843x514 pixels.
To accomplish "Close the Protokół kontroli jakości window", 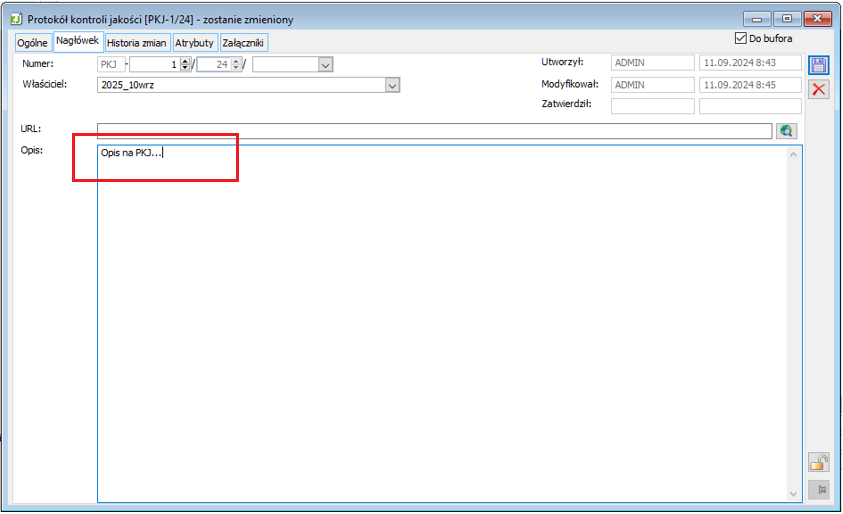I will tap(818, 19).
